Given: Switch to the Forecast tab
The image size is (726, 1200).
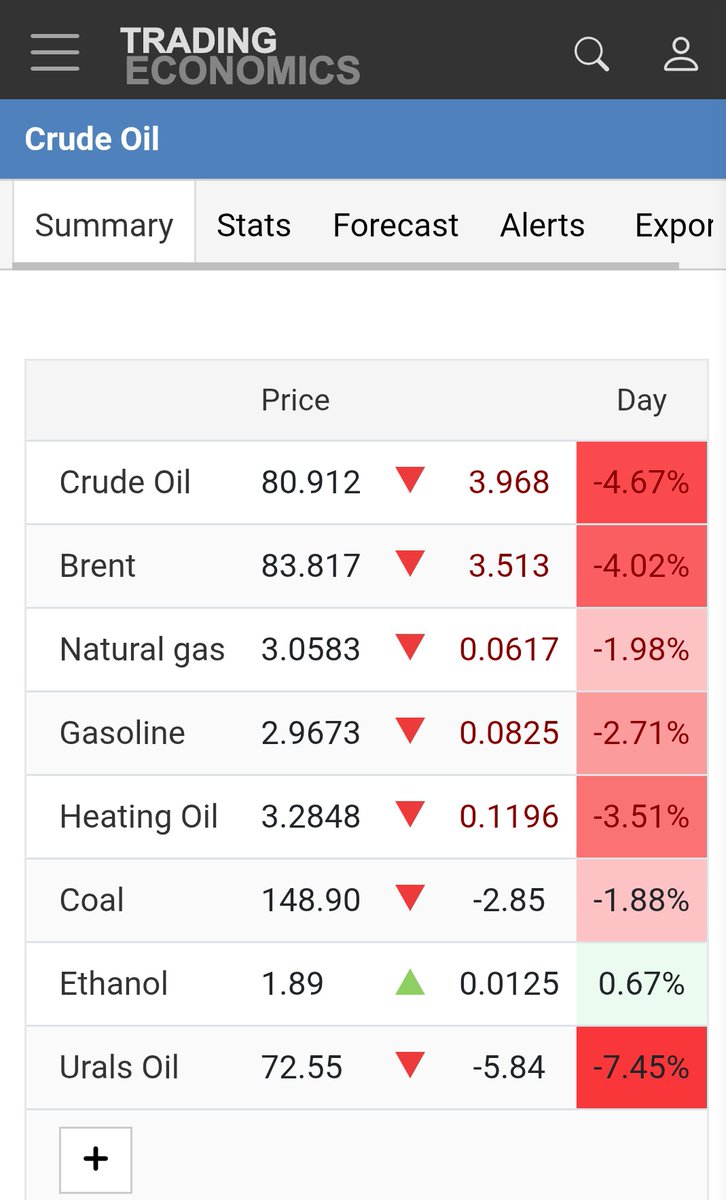Looking at the screenshot, I should point(396,225).
